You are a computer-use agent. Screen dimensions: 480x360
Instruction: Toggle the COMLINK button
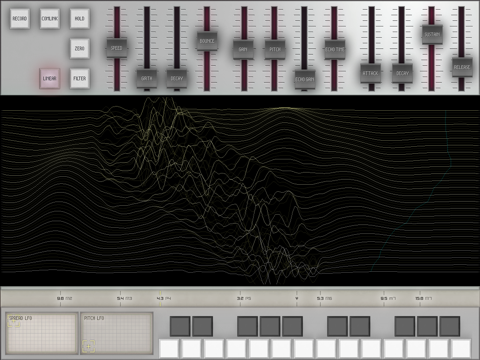pos(50,19)
